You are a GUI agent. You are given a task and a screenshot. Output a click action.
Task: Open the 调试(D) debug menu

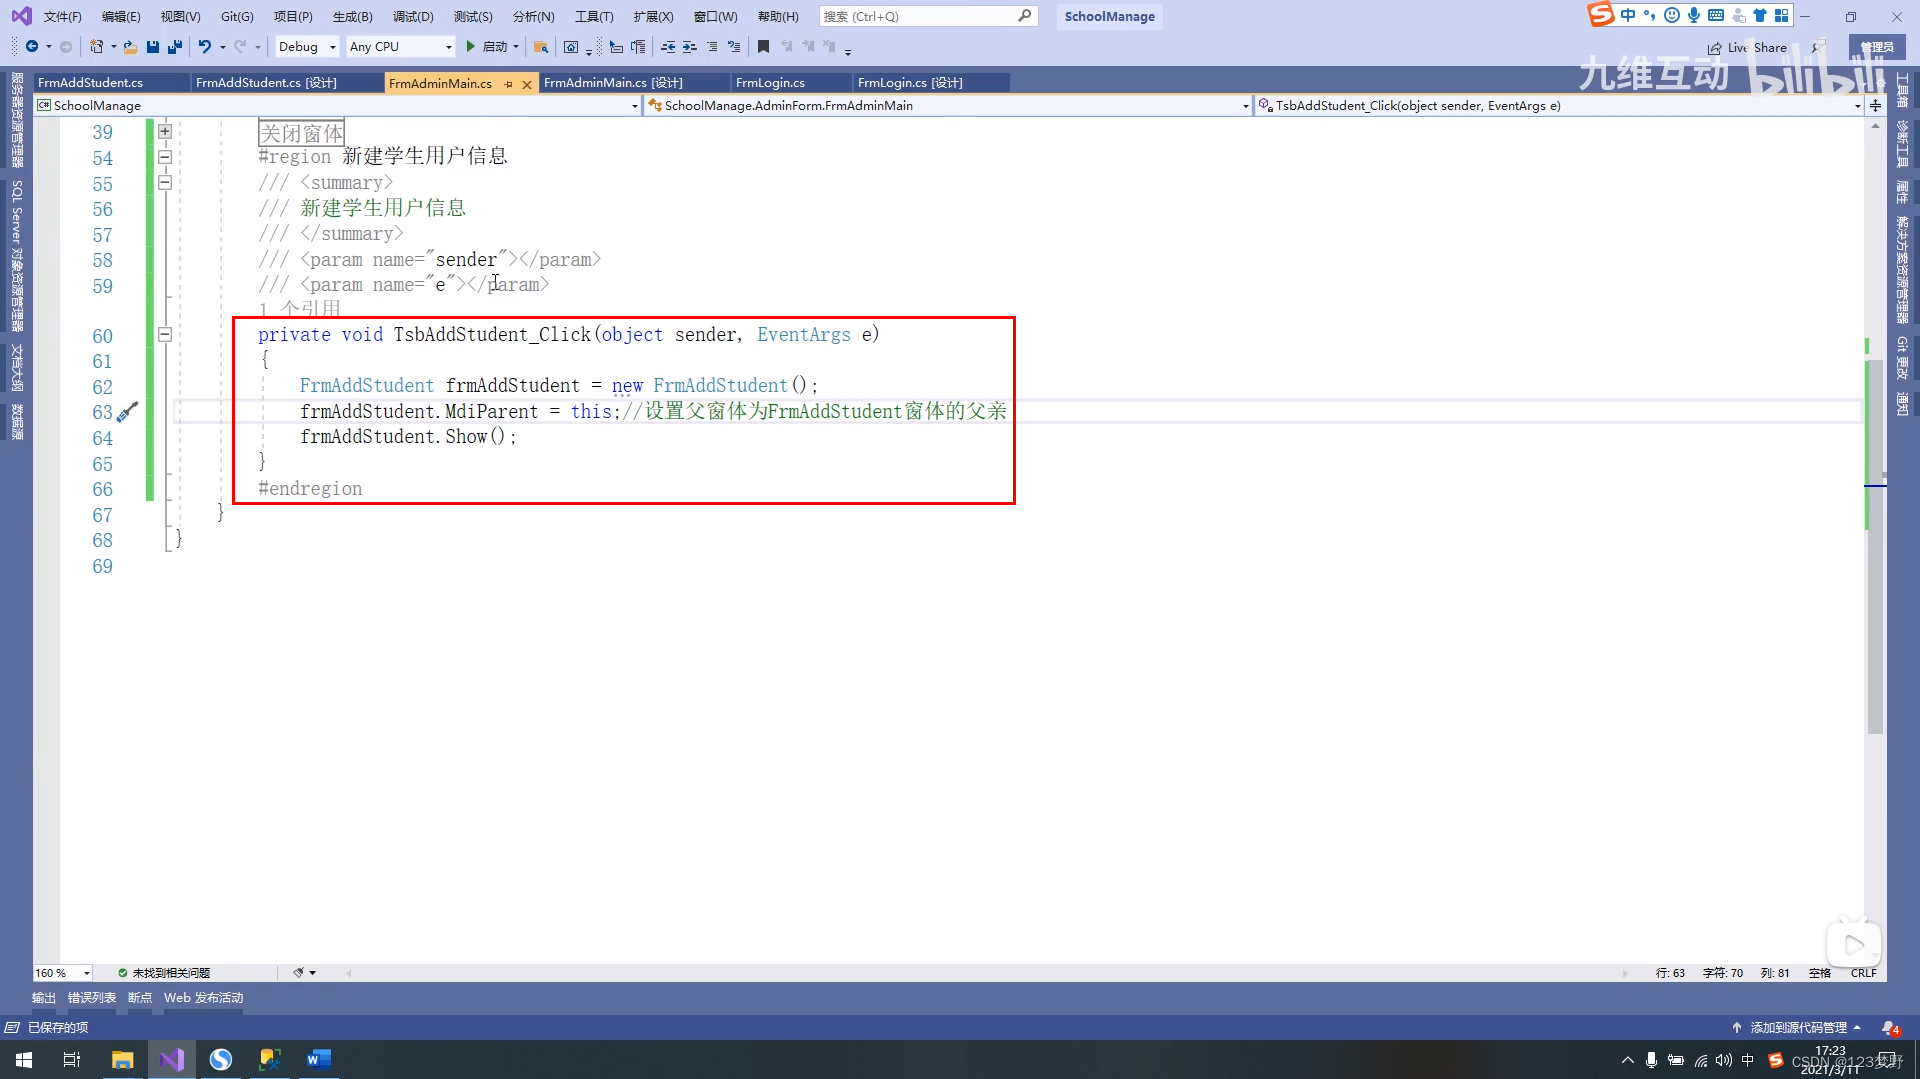click(x=413, y=16)
